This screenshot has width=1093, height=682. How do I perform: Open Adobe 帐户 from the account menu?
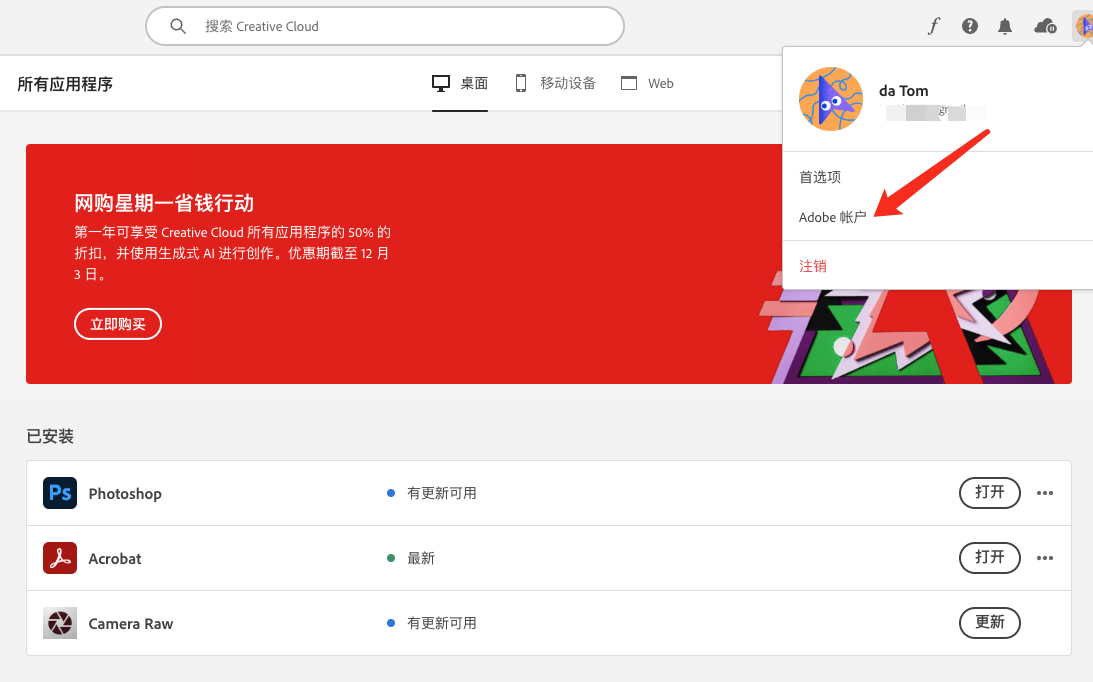tap(832, 218)
